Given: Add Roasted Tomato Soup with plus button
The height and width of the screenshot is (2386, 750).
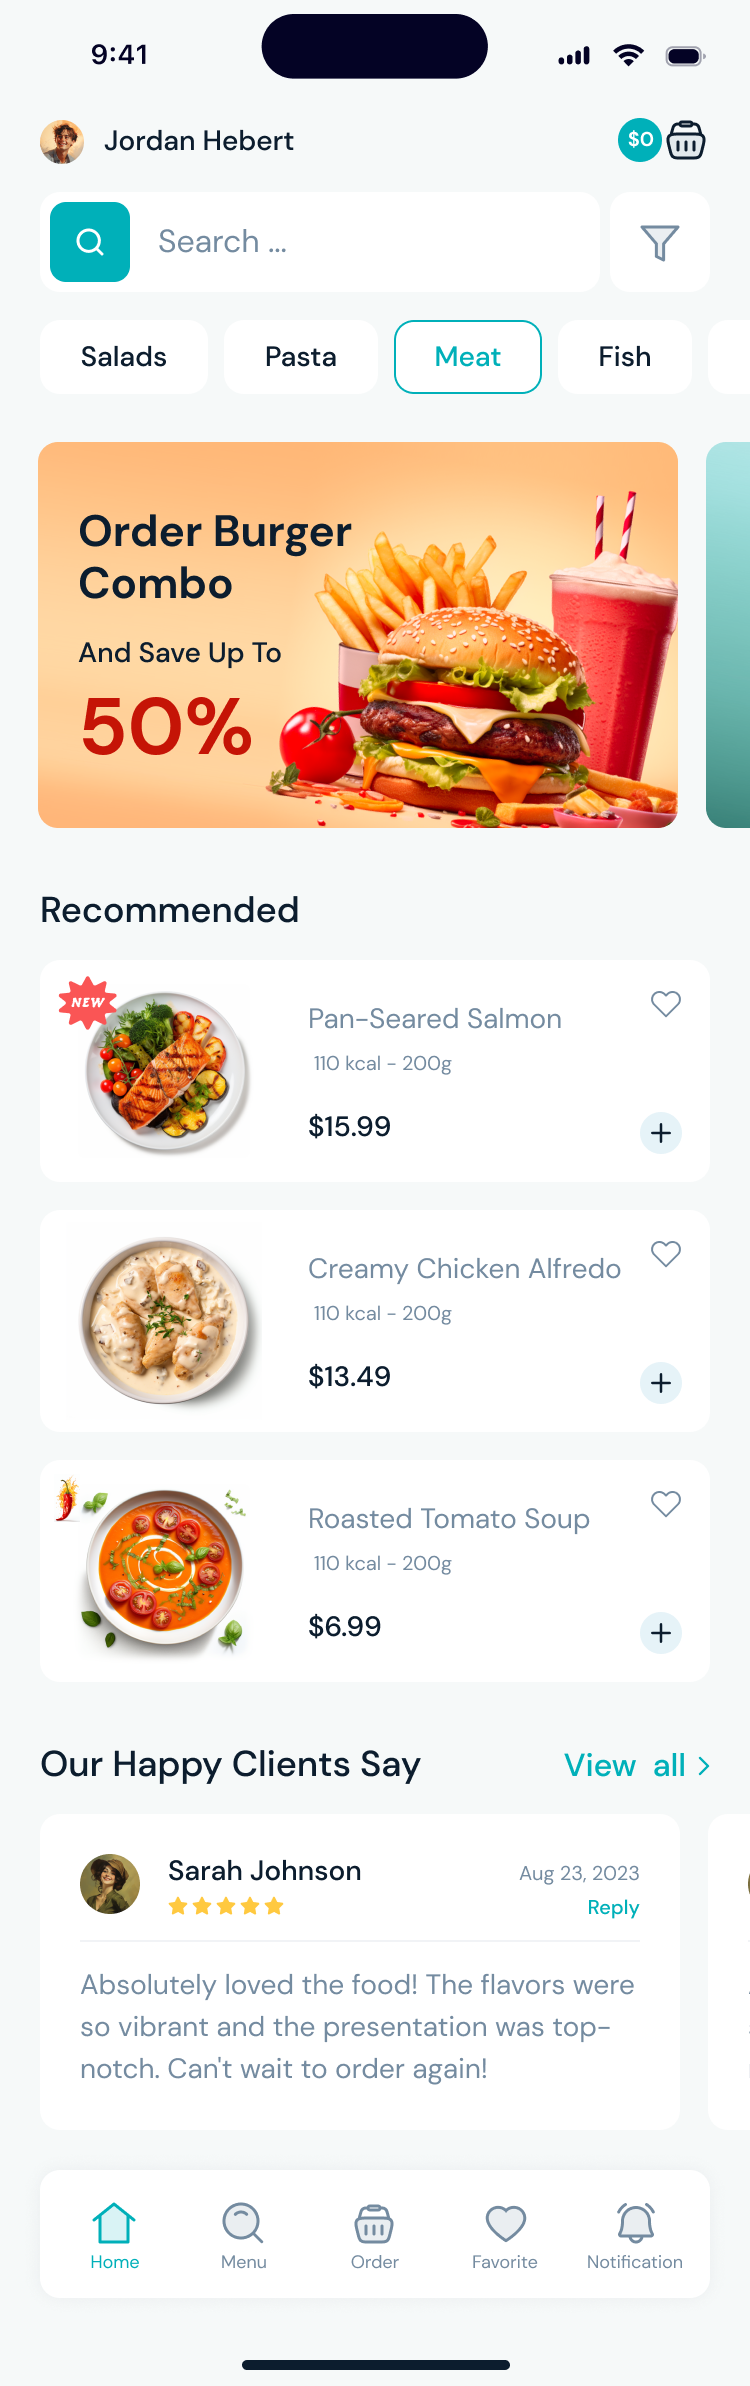Looking at the screenshot, I should [660, 1633].
